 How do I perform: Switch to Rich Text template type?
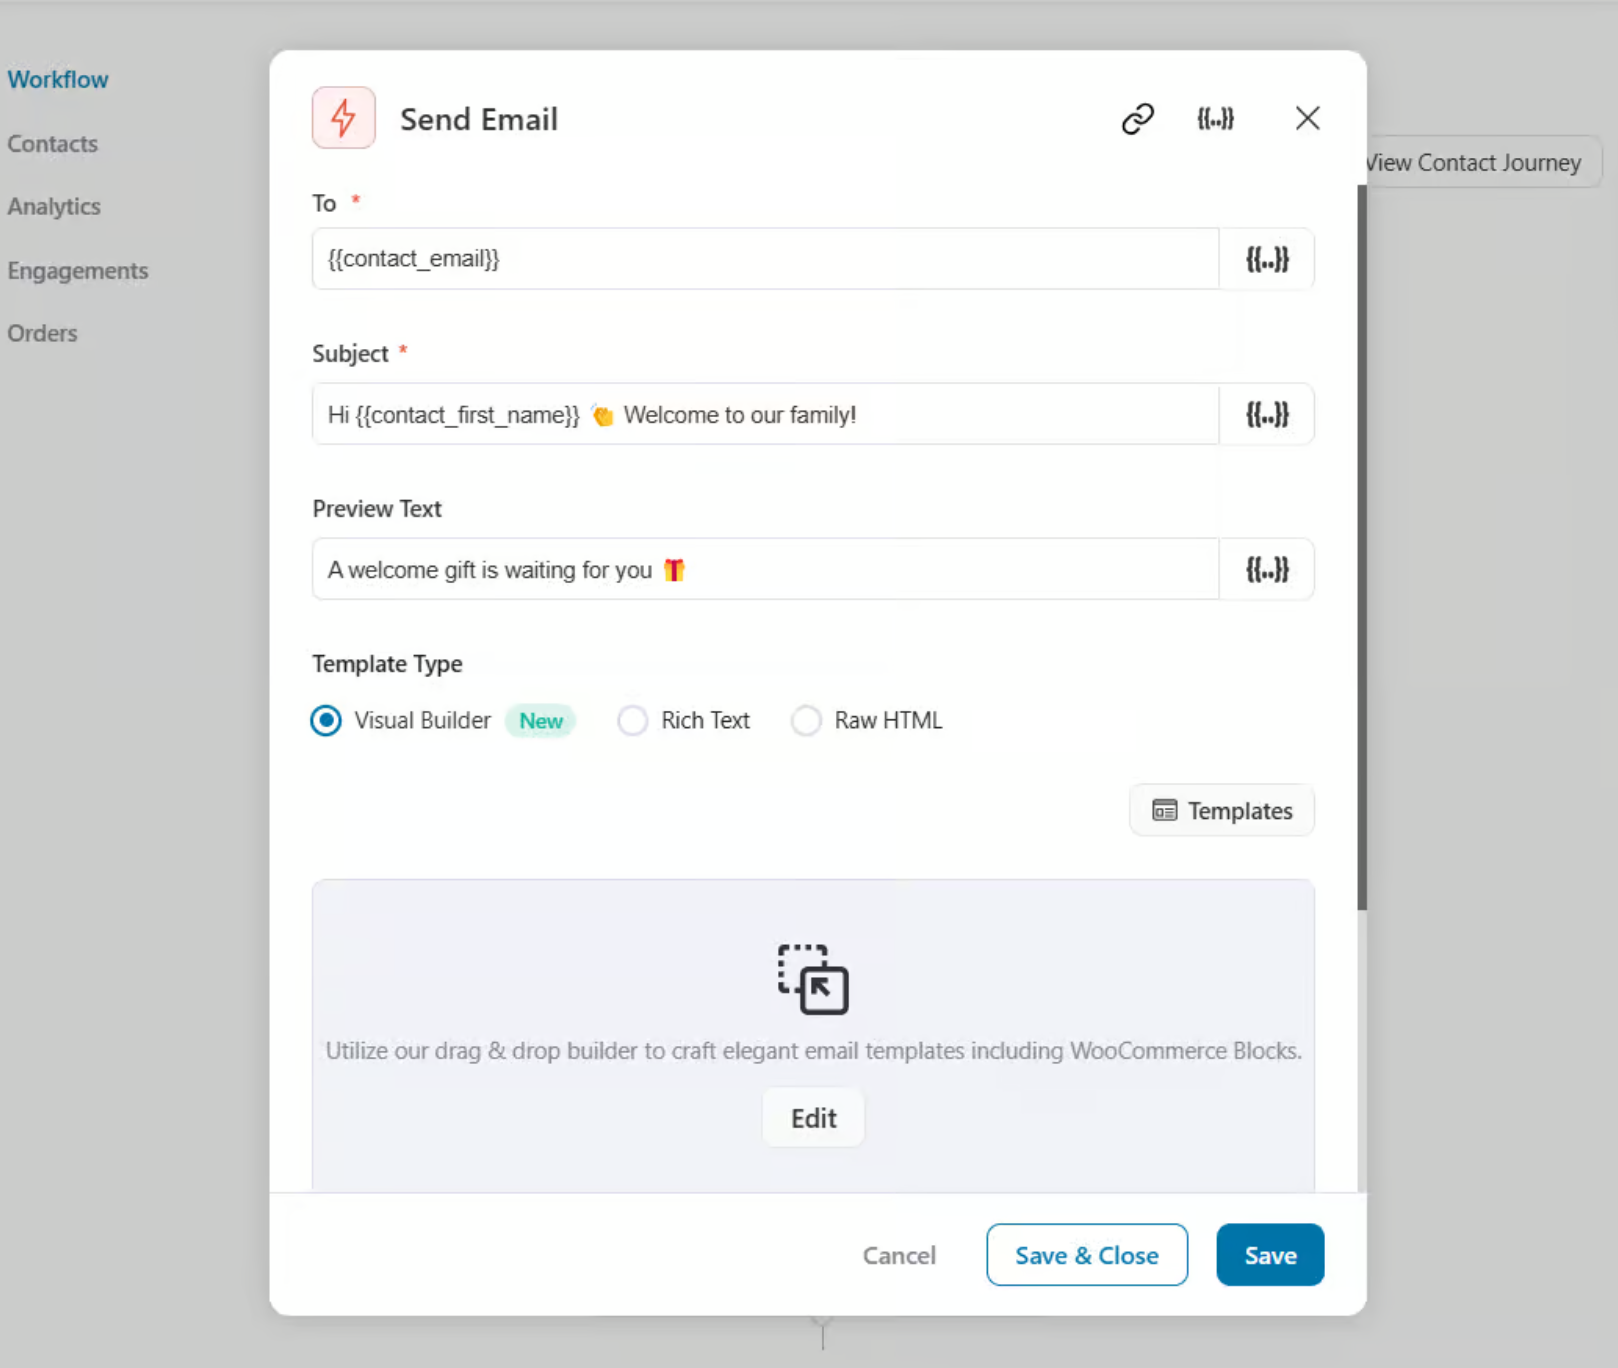coord(632,720)
